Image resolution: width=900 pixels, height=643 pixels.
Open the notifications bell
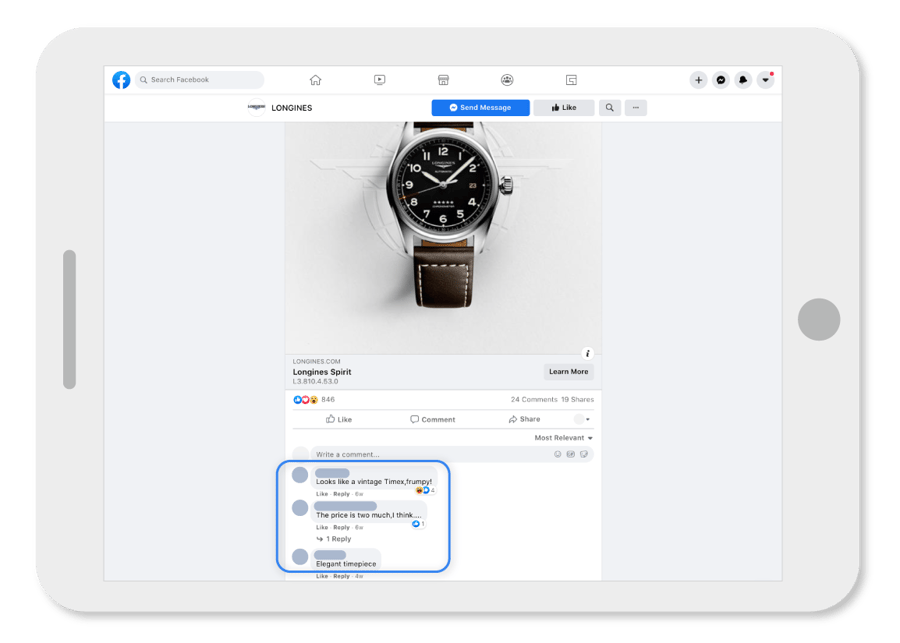pos(743,80)
